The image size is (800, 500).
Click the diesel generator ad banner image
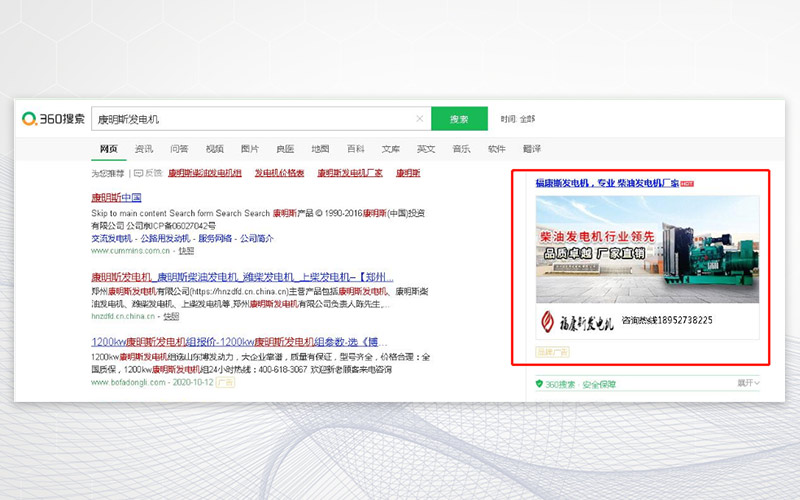pos(647,249)
